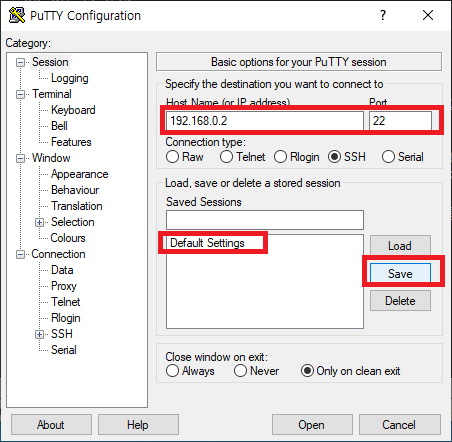Click the Load button

(400, 246)
